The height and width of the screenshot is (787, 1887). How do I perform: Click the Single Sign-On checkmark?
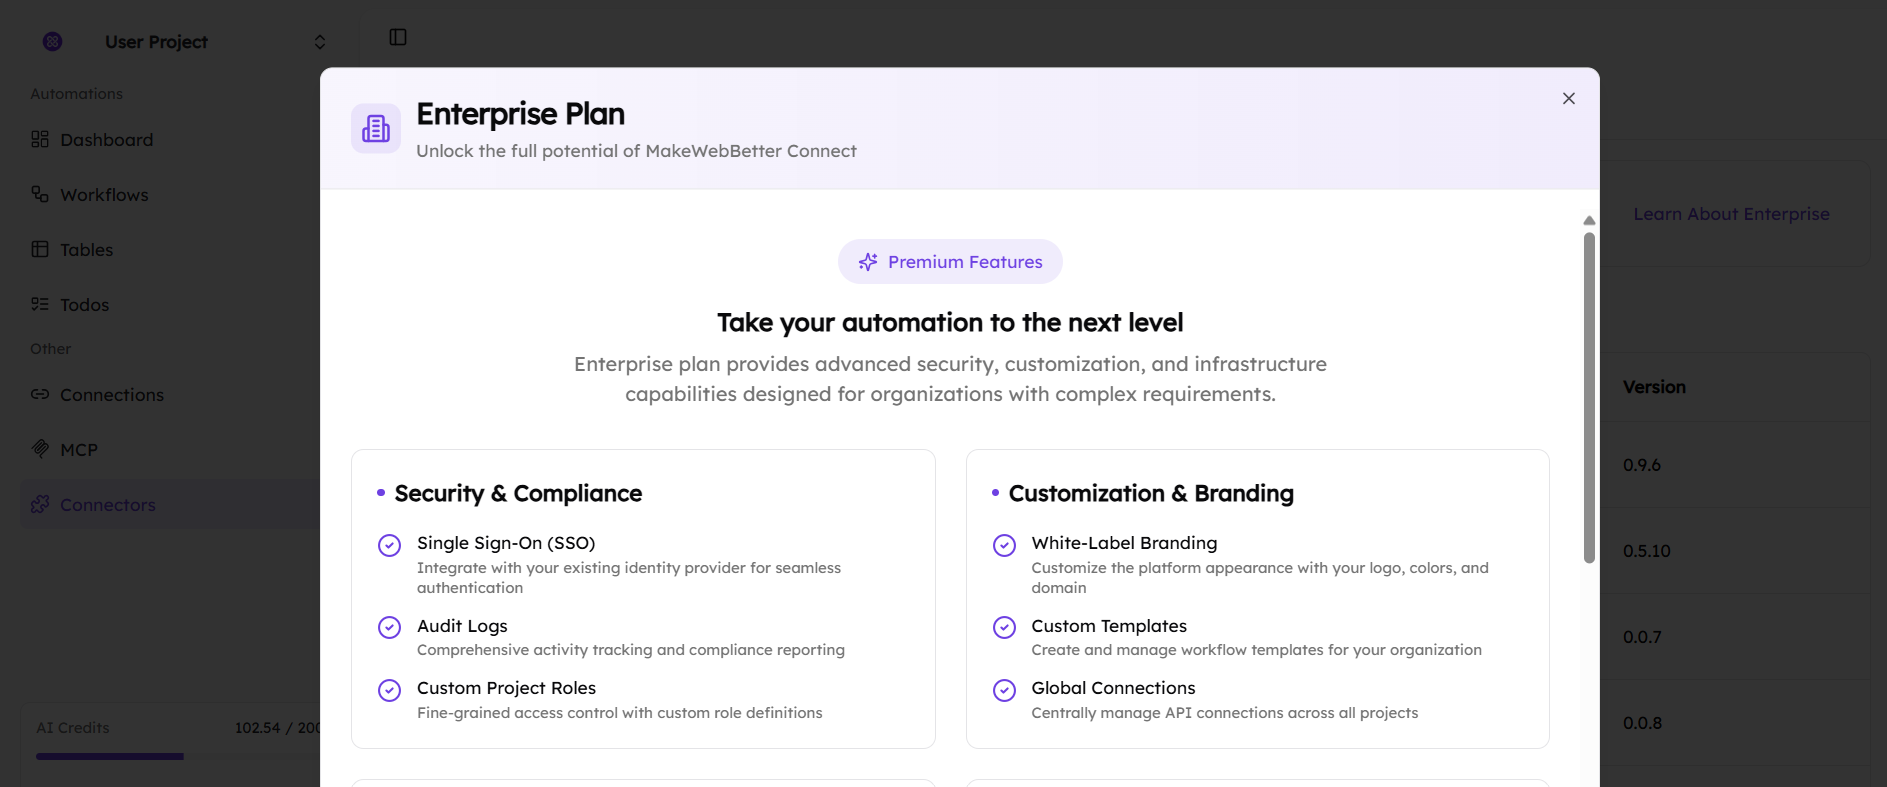(389, 545)
